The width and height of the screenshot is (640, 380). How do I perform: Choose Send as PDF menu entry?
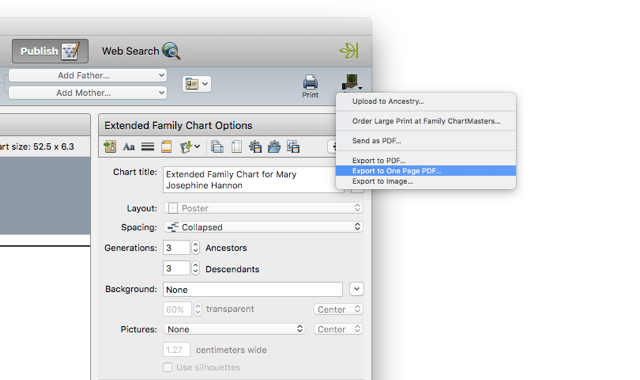[x=426, y=140]
